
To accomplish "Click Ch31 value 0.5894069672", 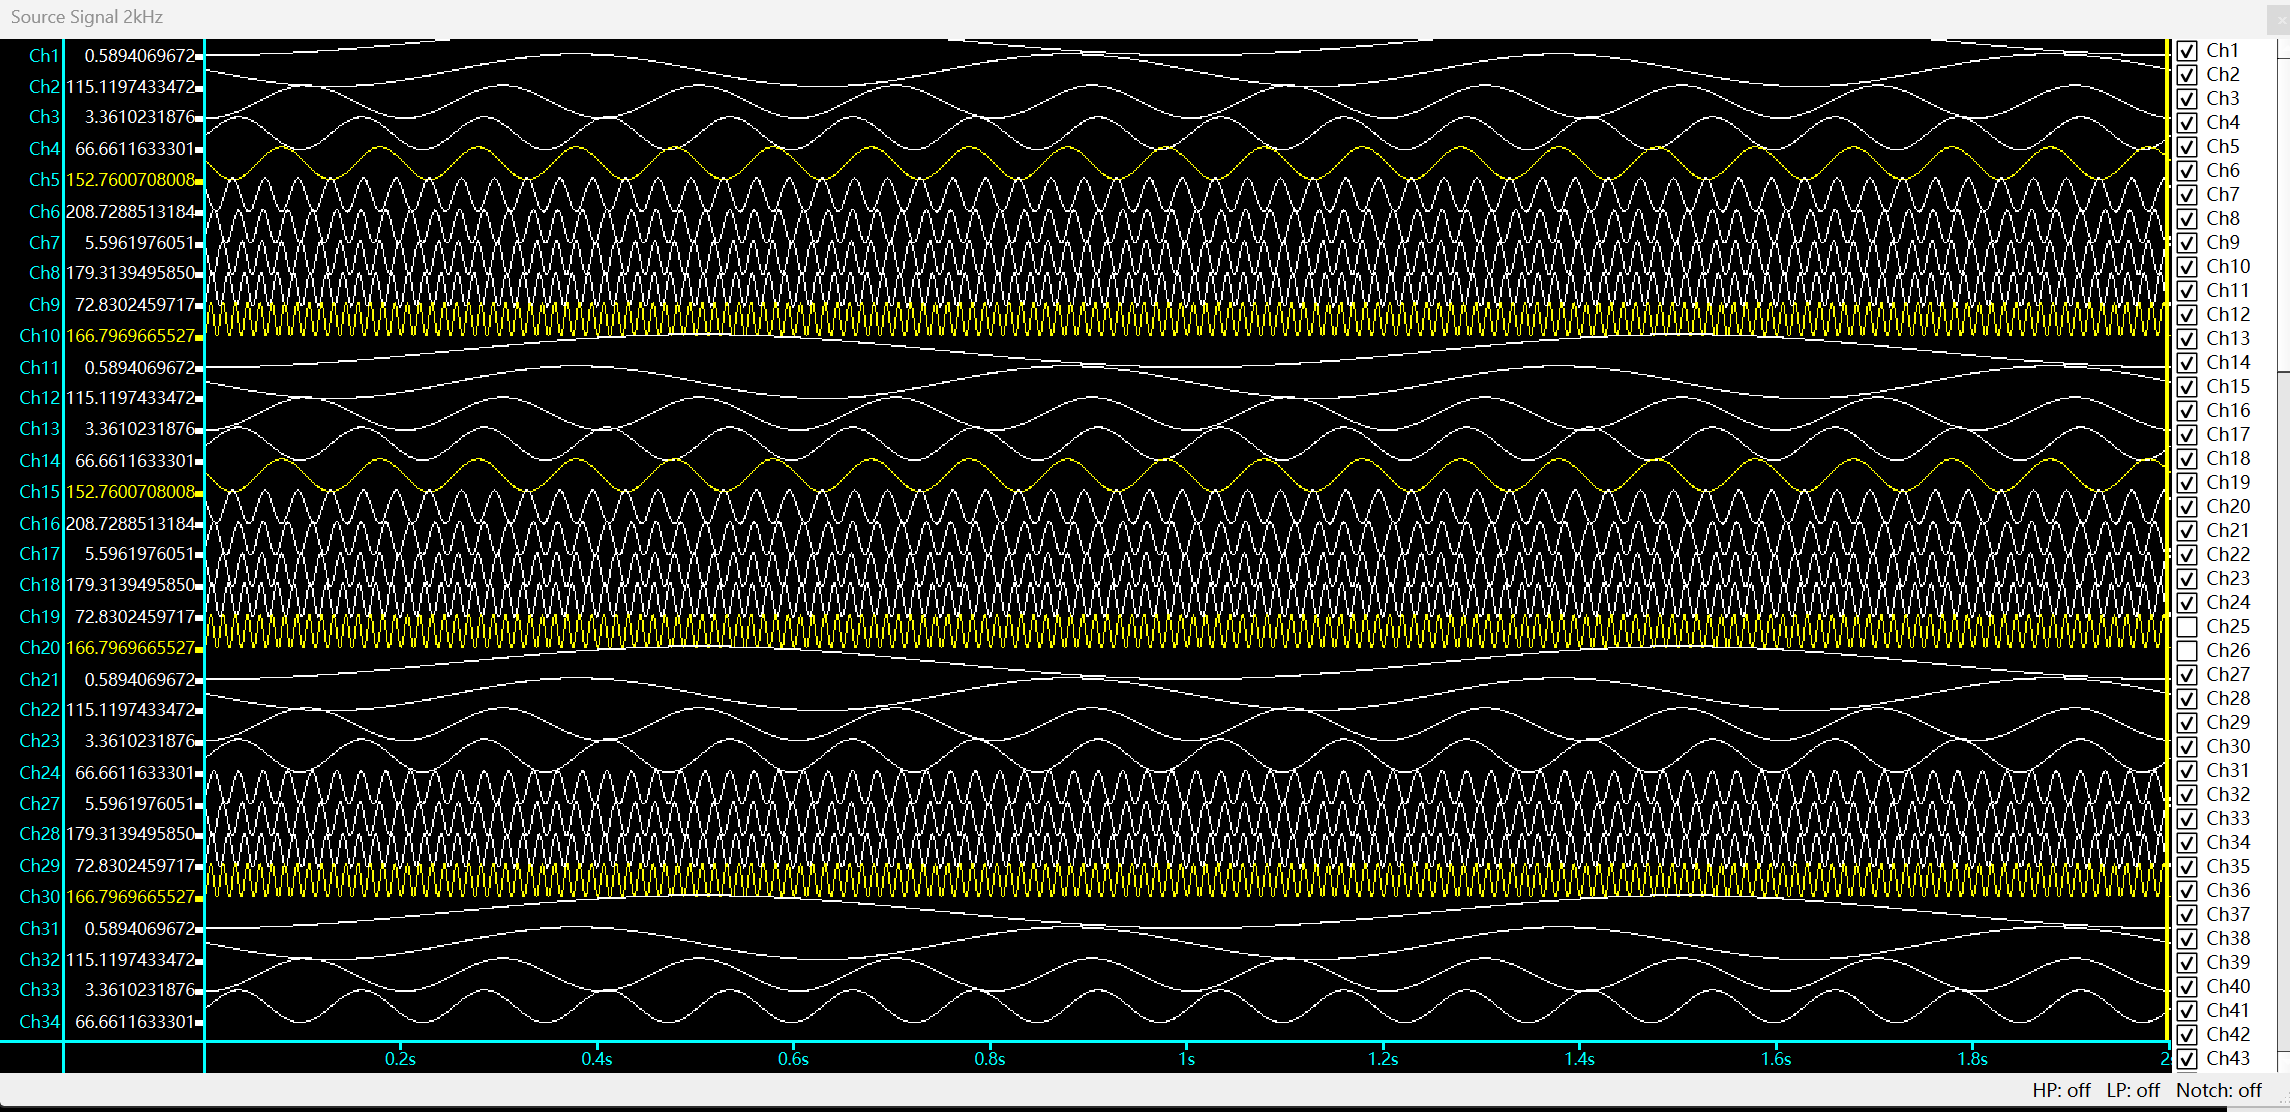I will tap(140, 929).
